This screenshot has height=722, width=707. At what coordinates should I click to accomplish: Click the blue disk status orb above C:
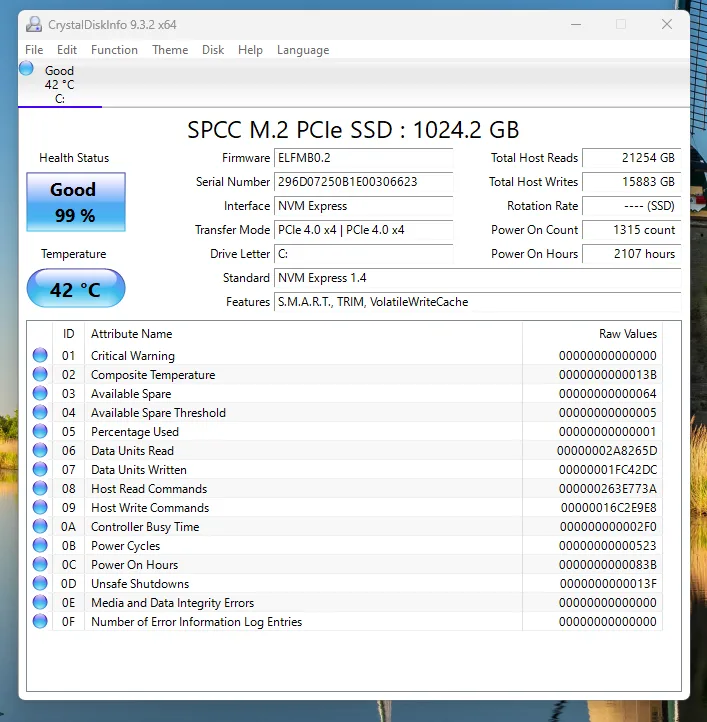(26, 69)
